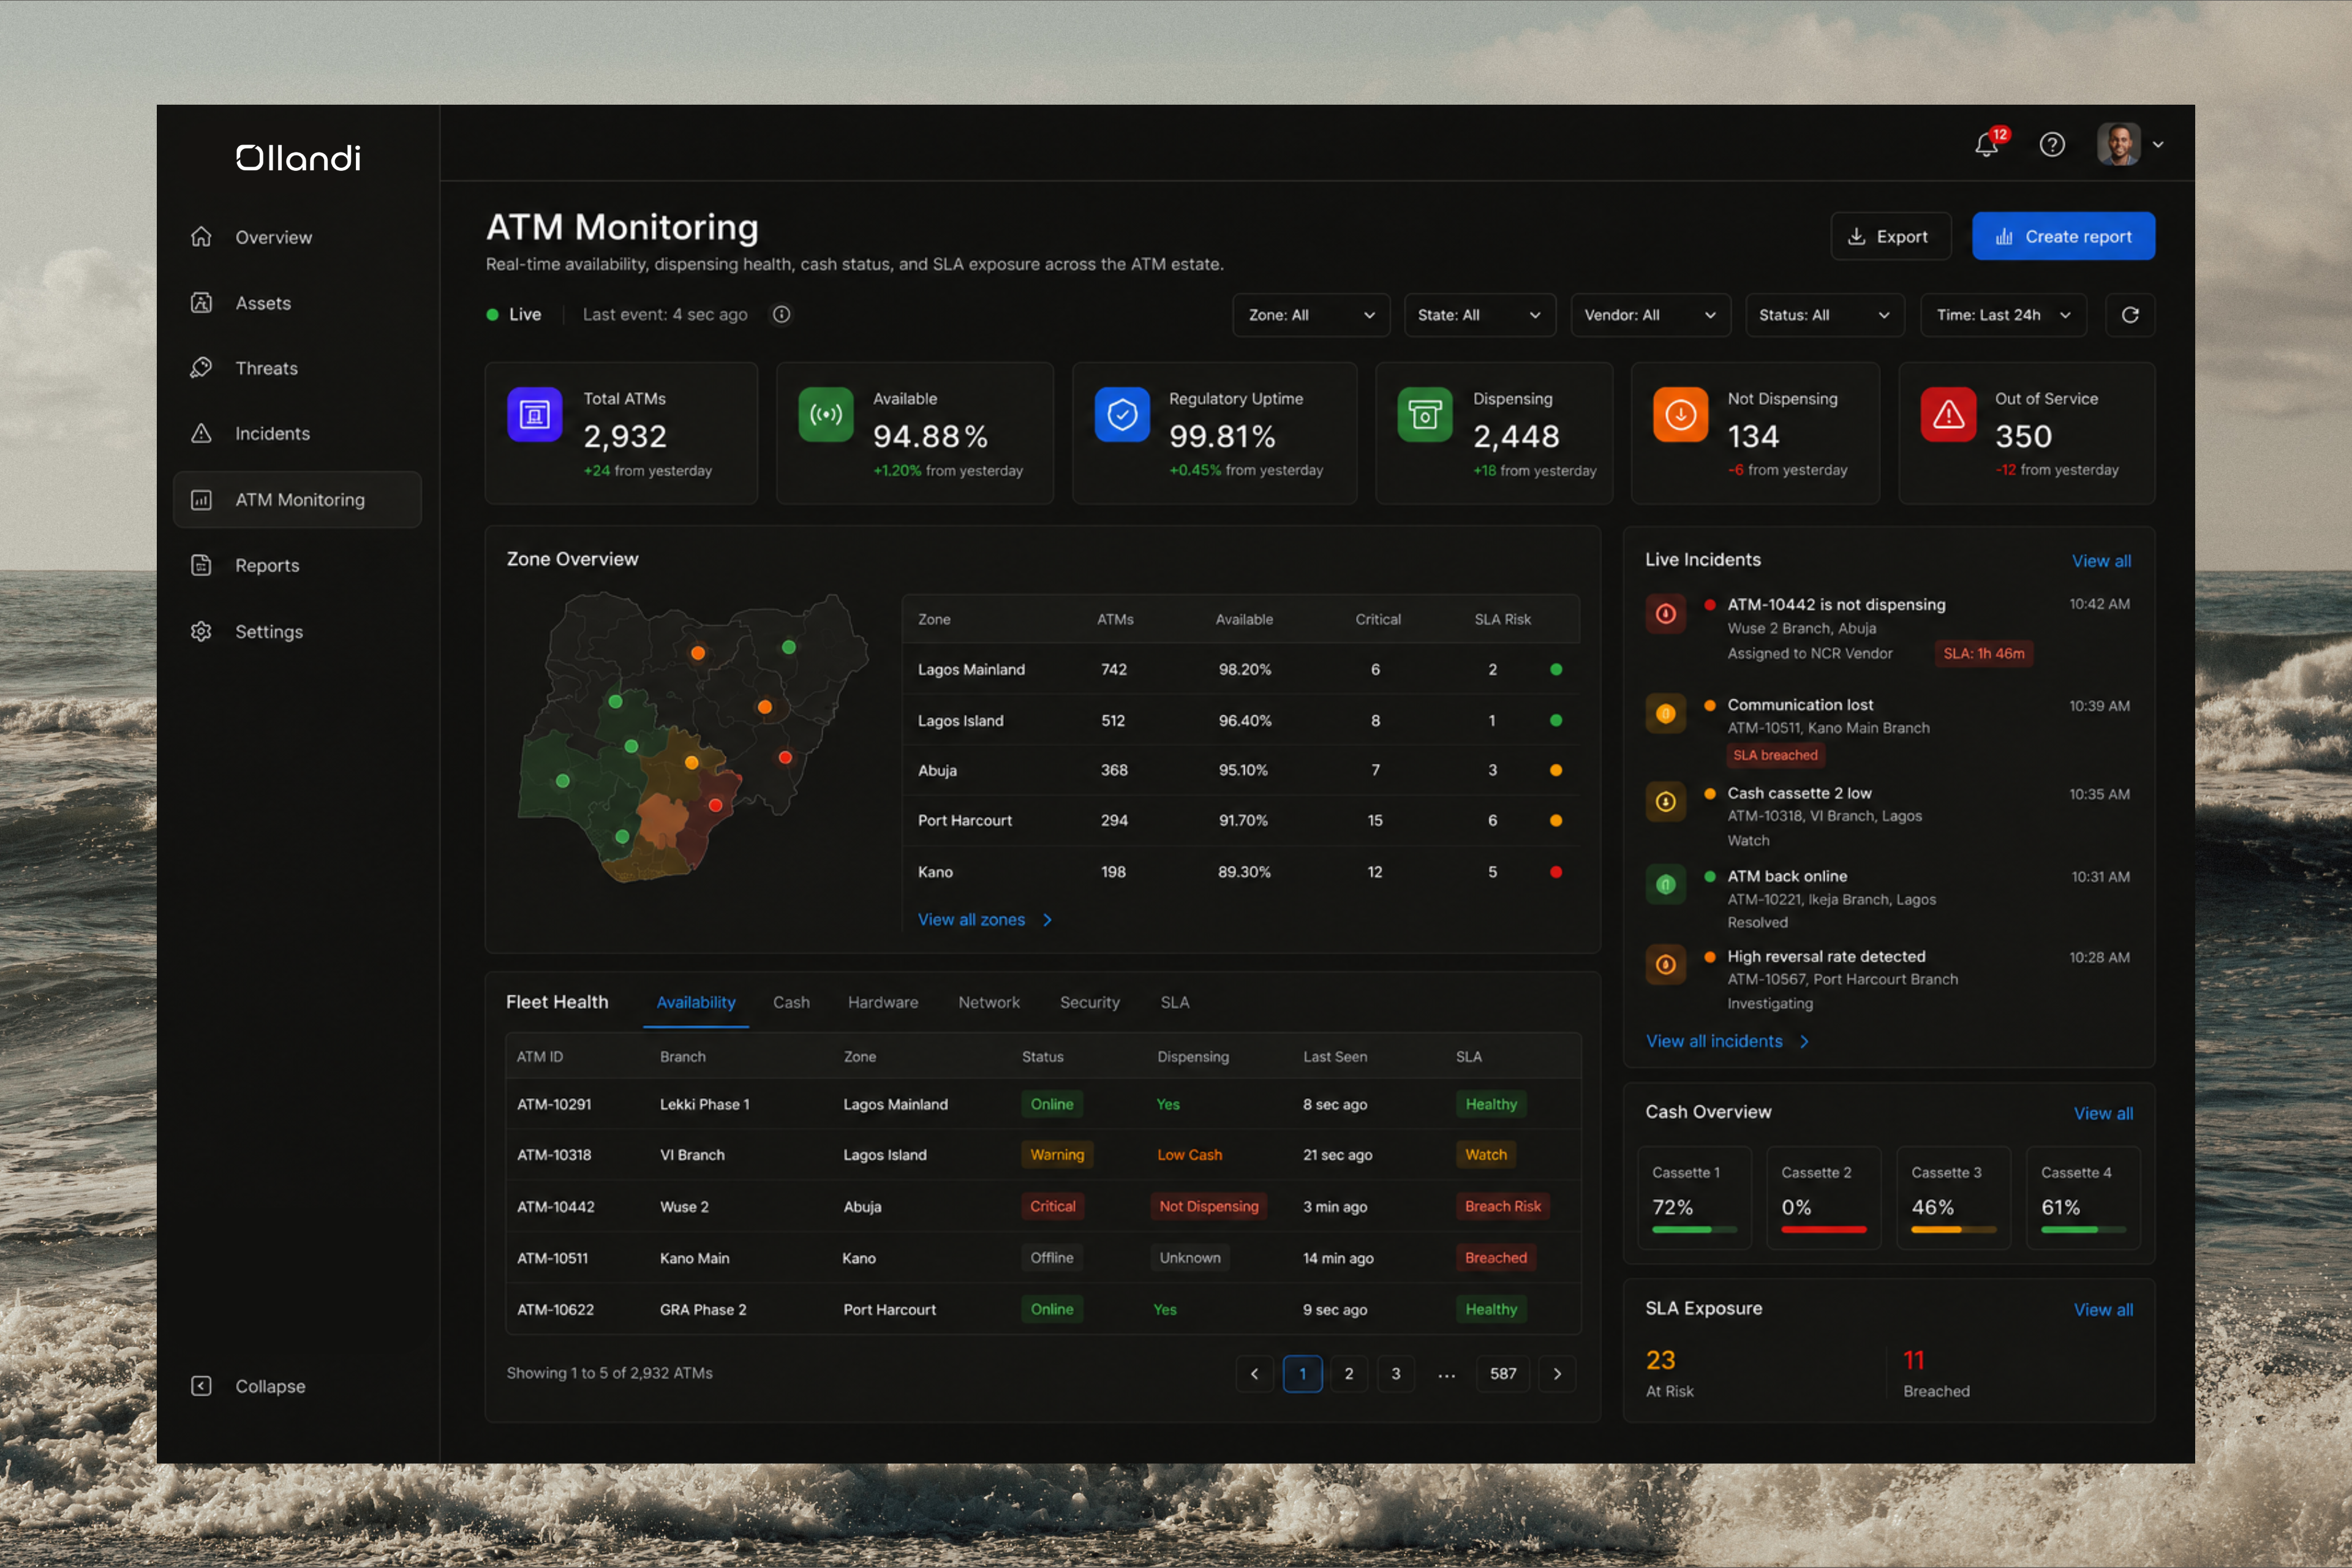Open View all zones link

click(x=985, y=920)
